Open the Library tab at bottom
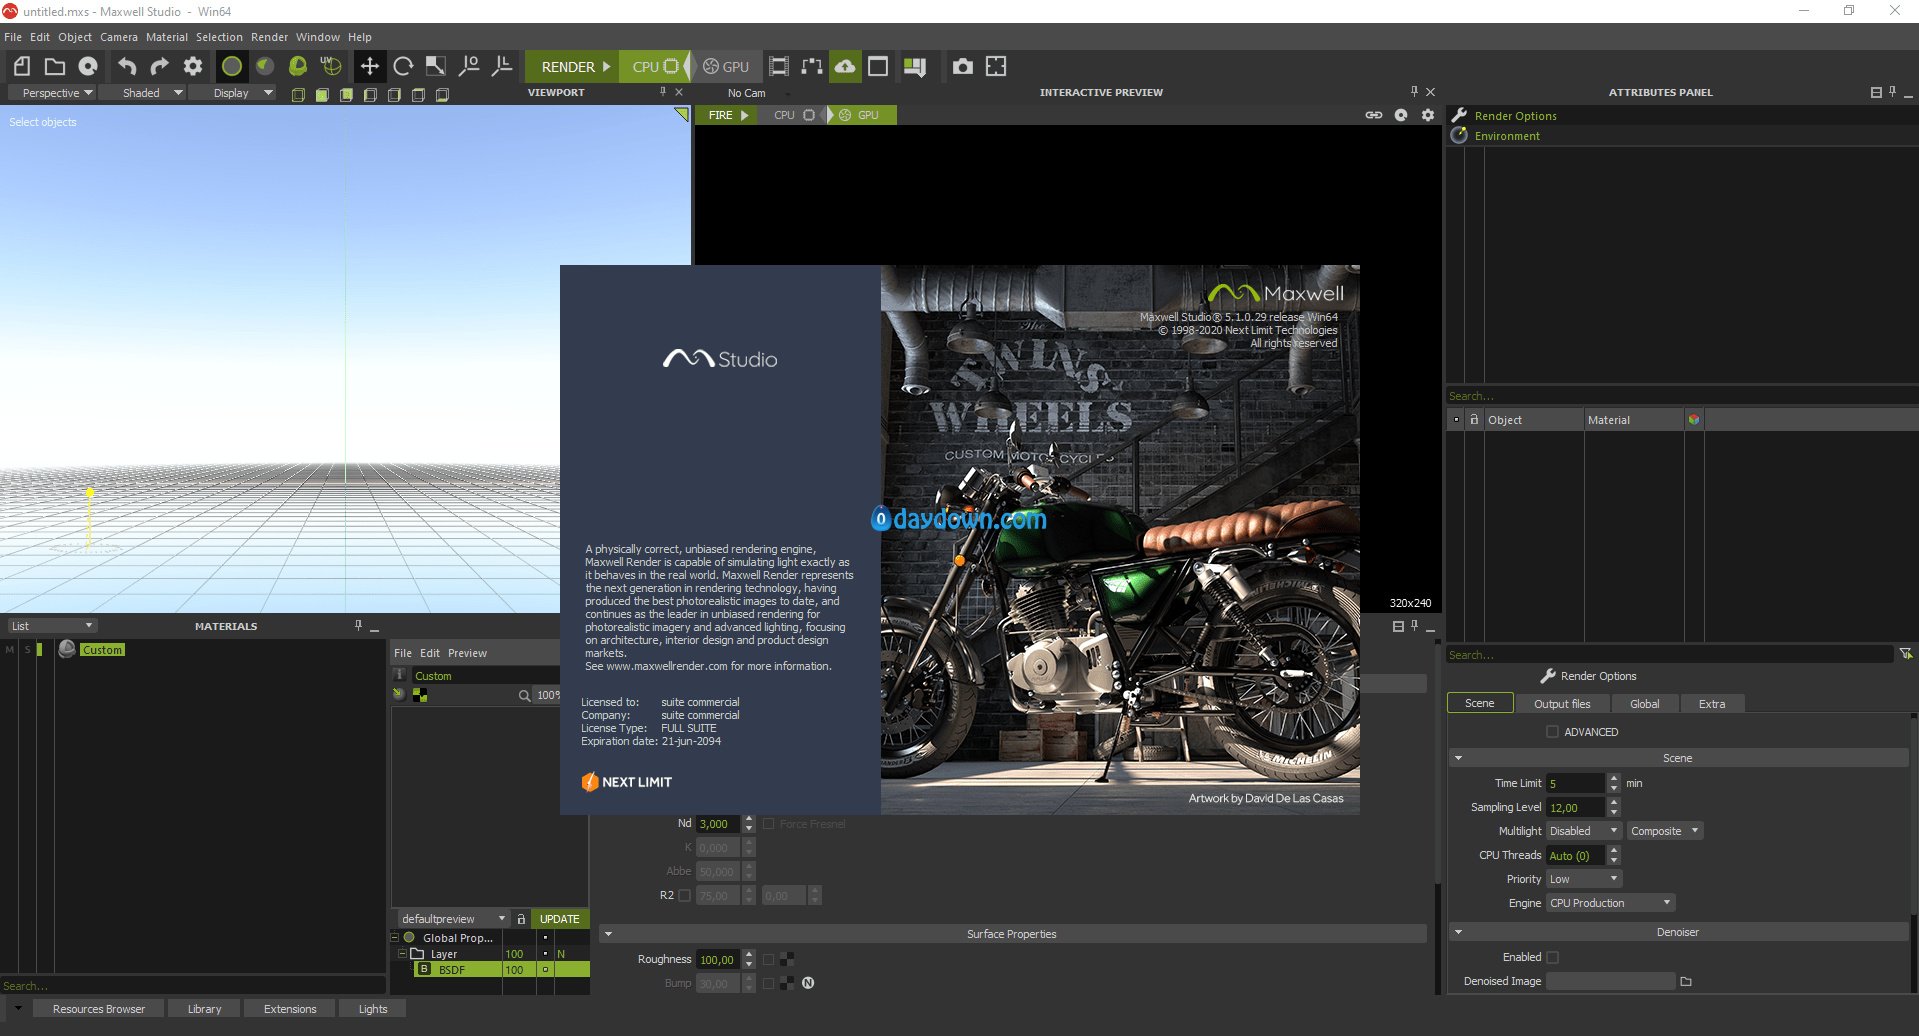The image size is (1919, 1036). 204,1009
